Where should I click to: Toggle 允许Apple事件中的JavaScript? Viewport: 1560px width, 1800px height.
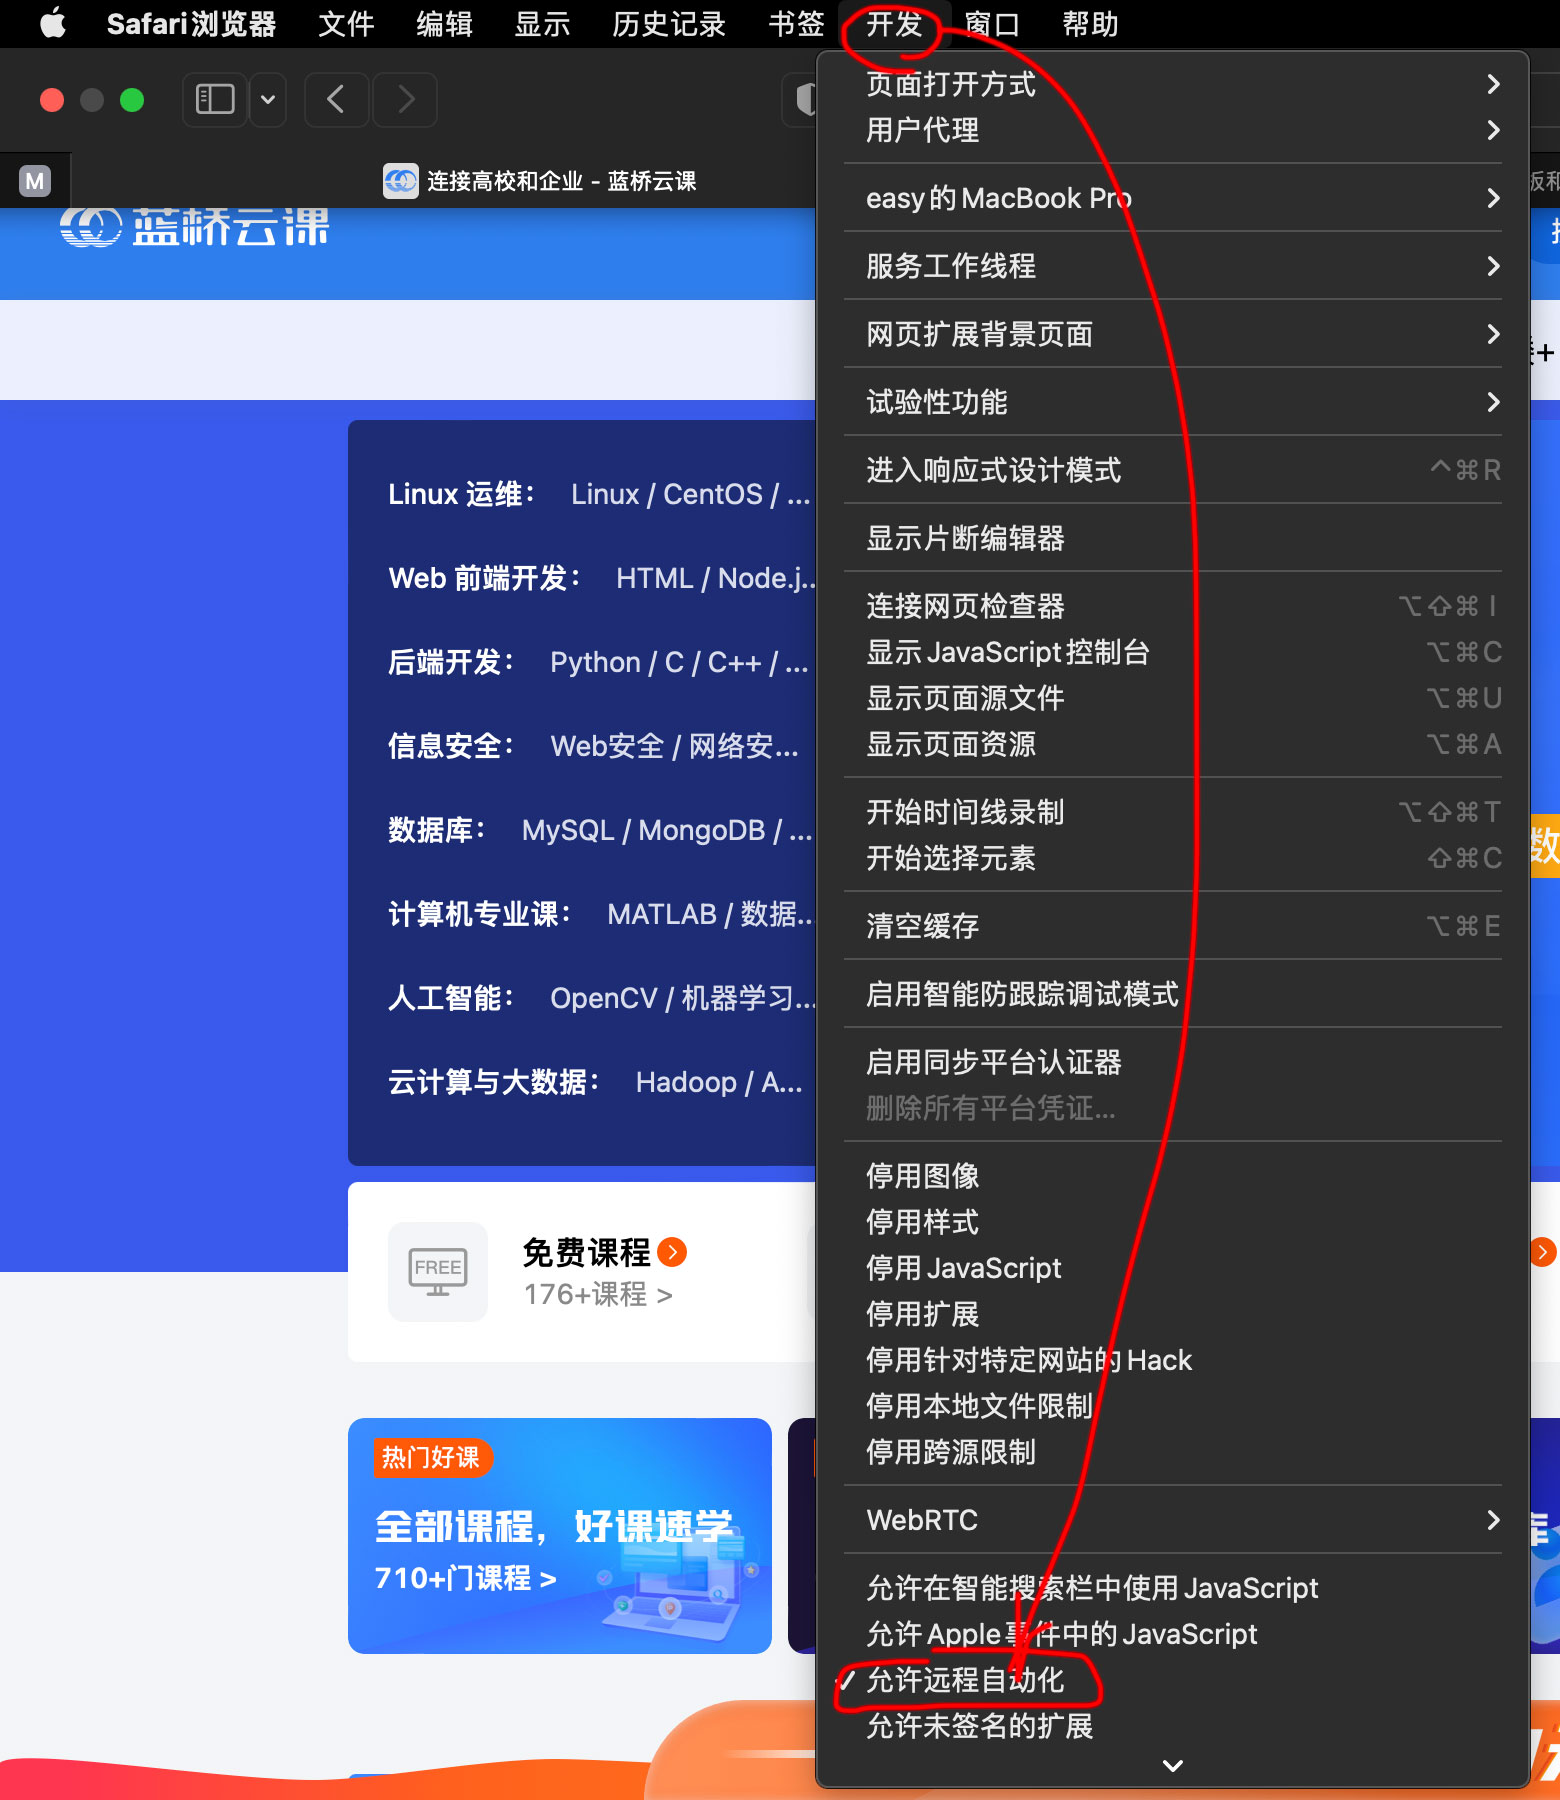pyautogui.click(x=1173, y=1634)
